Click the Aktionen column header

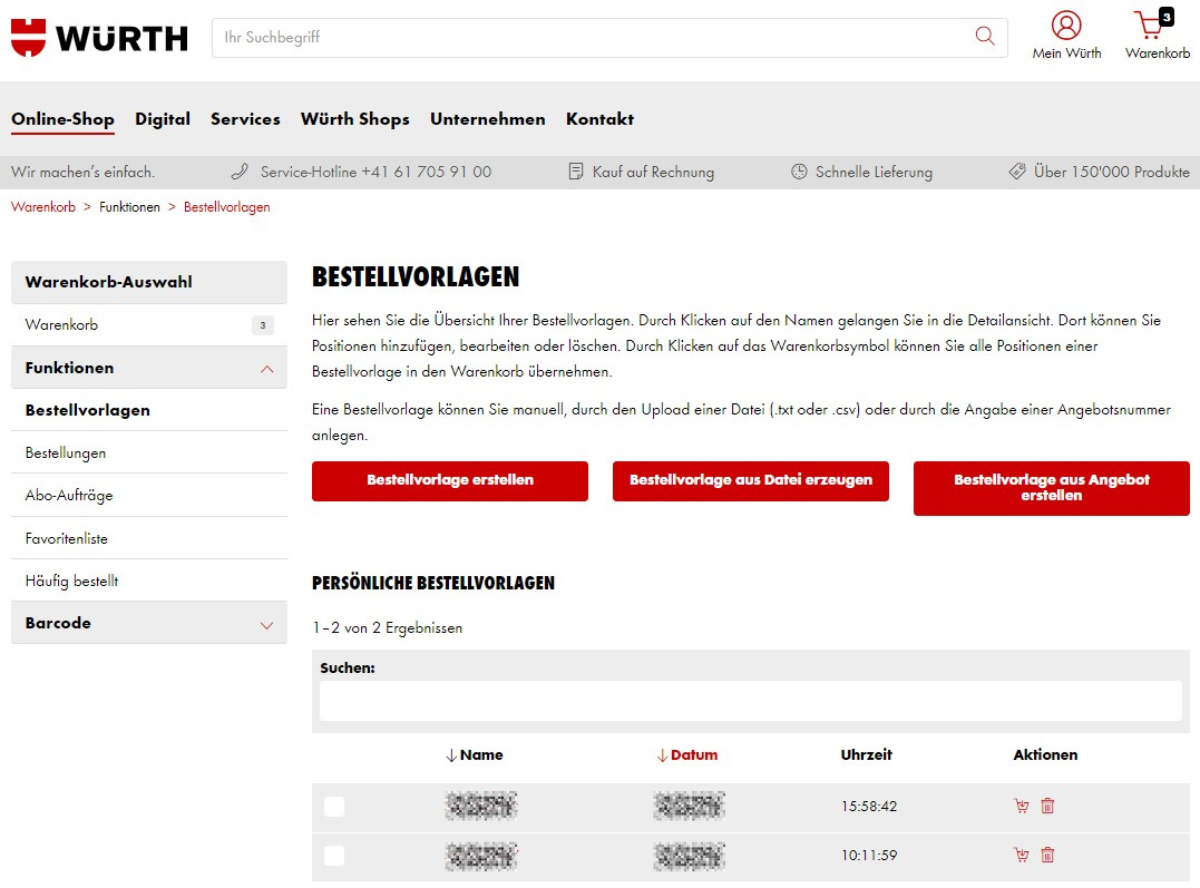tap(1045, 755)
